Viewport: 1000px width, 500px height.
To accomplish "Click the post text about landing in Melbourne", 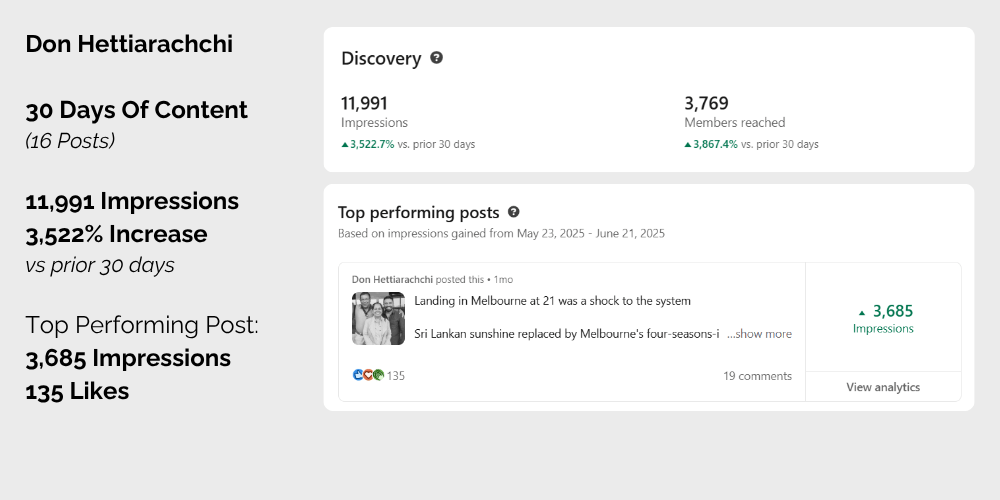I will click(x=552, y=300).
